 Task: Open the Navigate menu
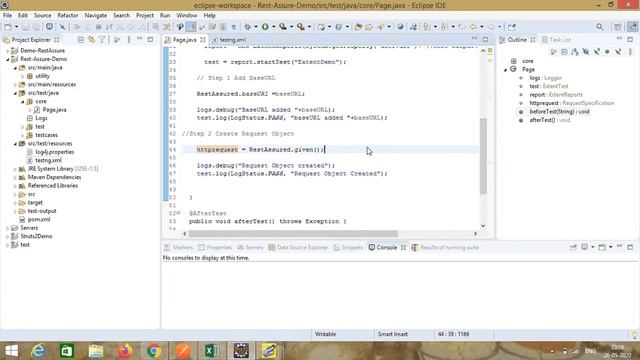(96, 16)
